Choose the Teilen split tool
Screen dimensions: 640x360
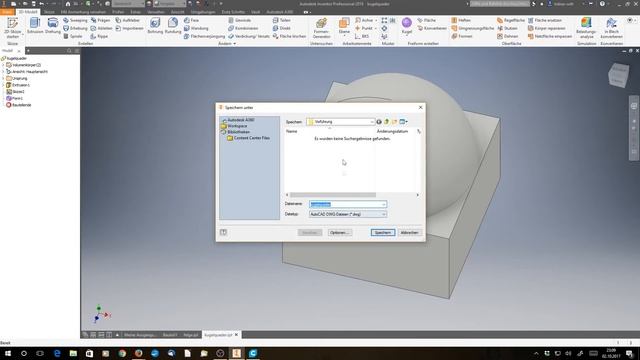click(282, 20)
